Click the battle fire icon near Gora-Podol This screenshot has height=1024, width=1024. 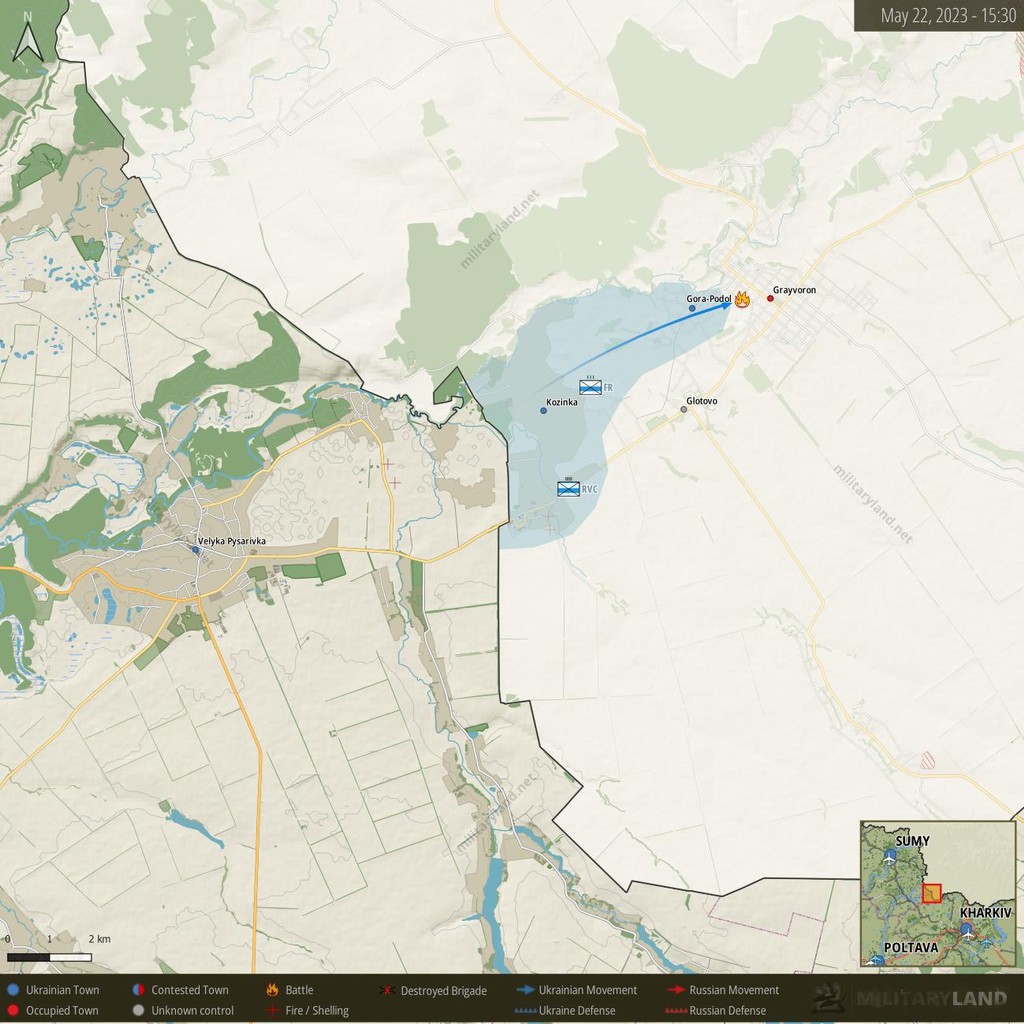pyautogui.click(x=742, y=300)
